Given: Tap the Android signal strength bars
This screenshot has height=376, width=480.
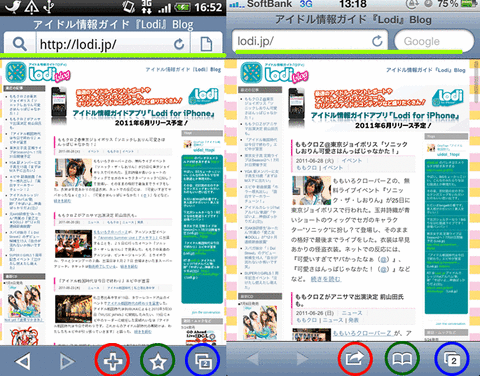Looking at the screenshot, I should (x=165, y=8).
